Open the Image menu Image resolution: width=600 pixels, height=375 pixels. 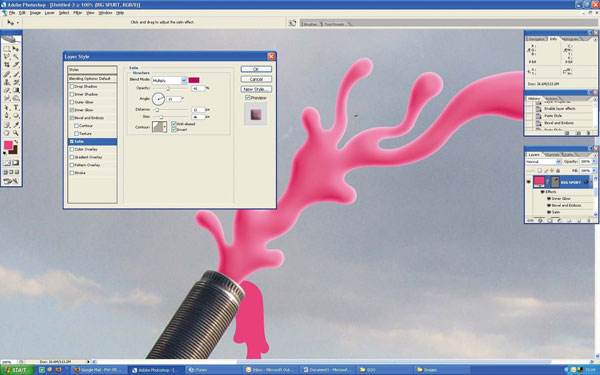pyautogui.click(x=35, y=13)
